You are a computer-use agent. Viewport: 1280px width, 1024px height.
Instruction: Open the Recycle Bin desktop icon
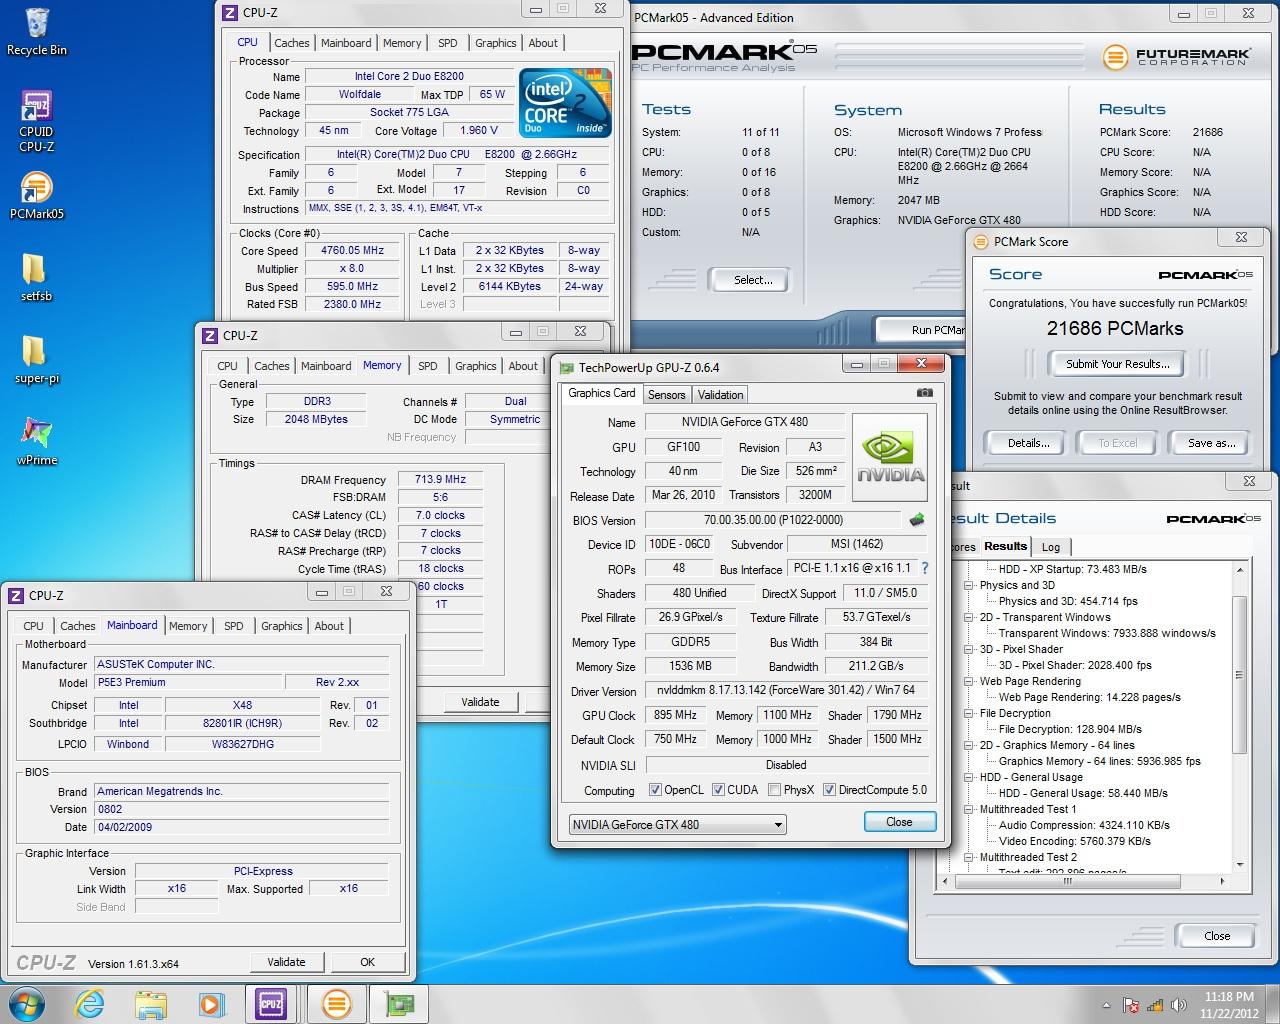(37, 32)
